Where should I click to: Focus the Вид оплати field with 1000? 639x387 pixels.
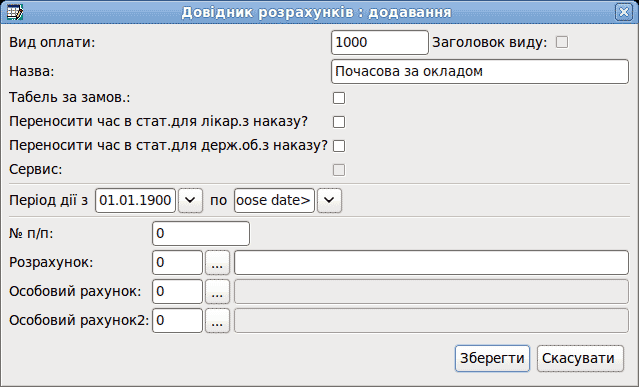point(380,42)
